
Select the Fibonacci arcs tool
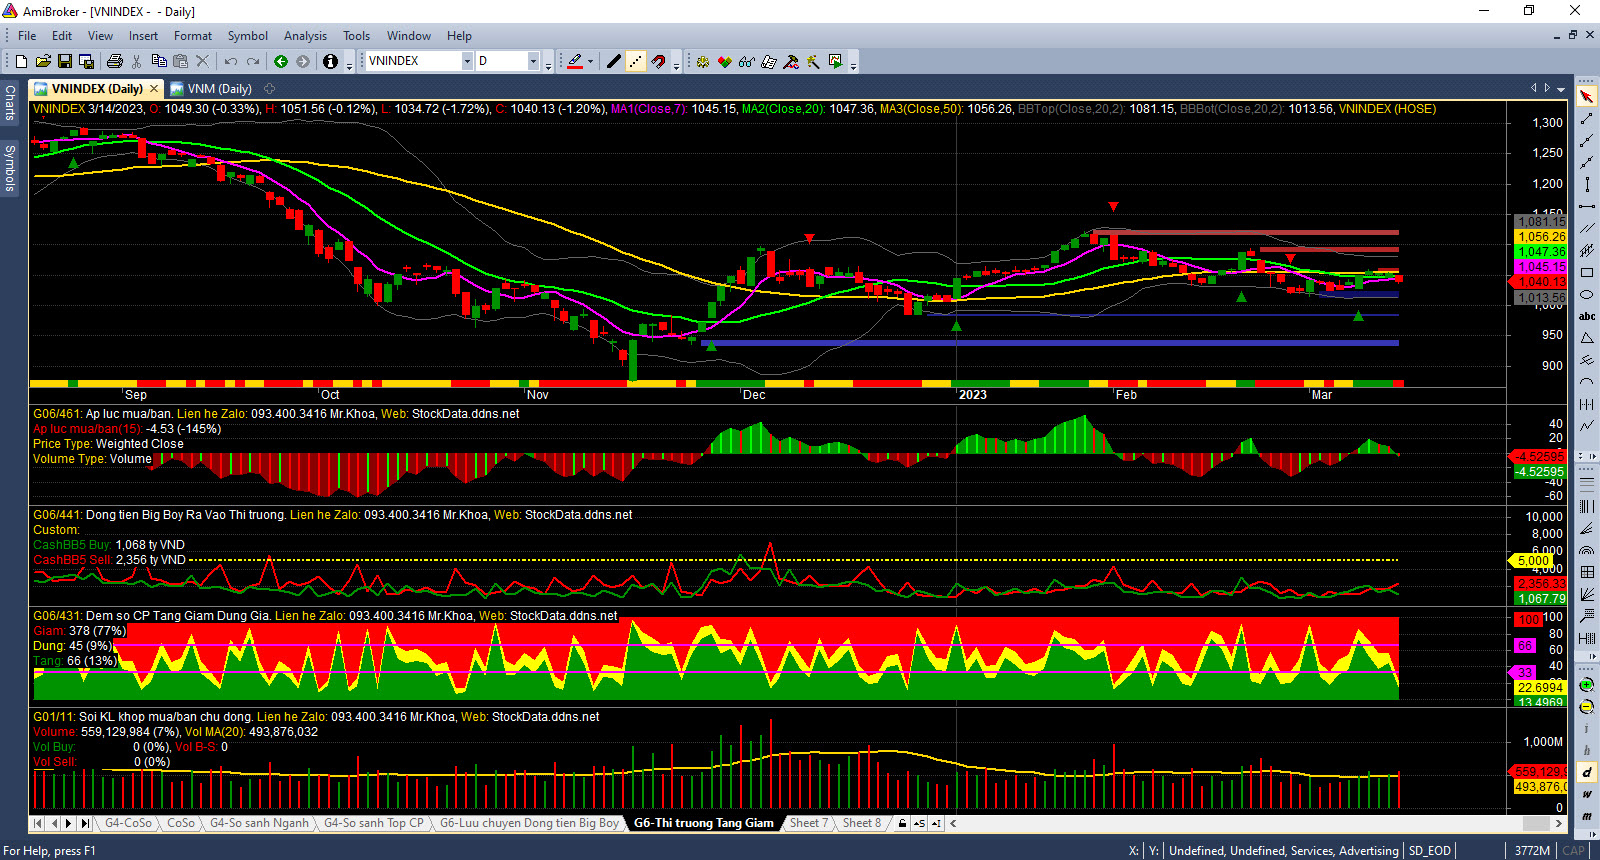(x=1587, y=550)
